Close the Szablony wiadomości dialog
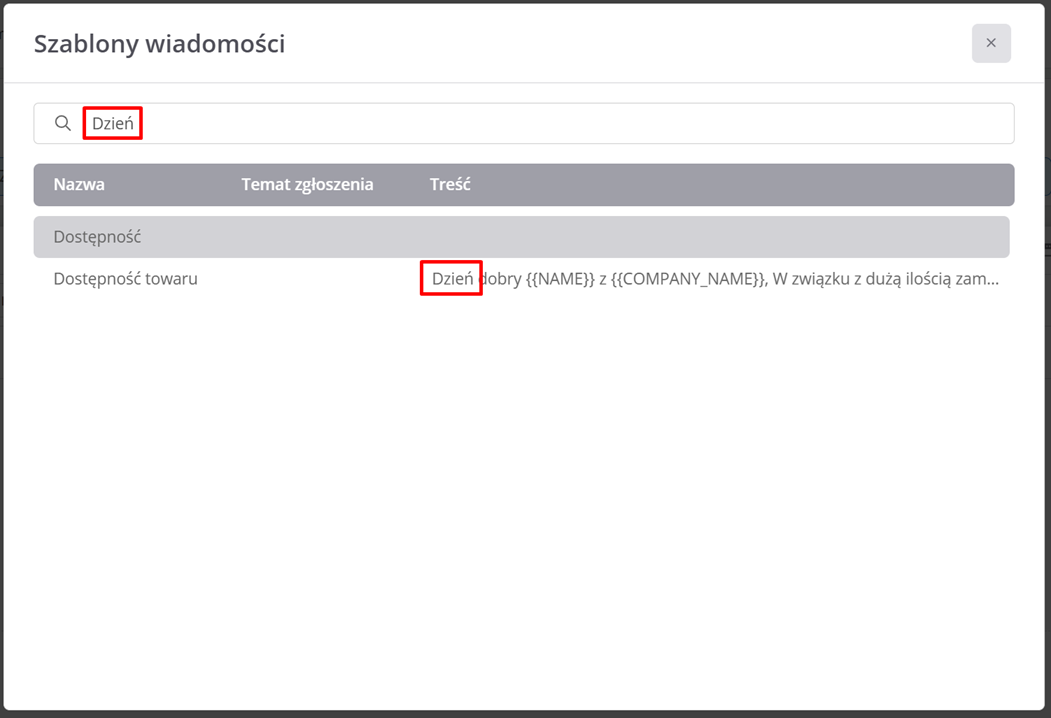1051x718 pixels. click(991, 43)
